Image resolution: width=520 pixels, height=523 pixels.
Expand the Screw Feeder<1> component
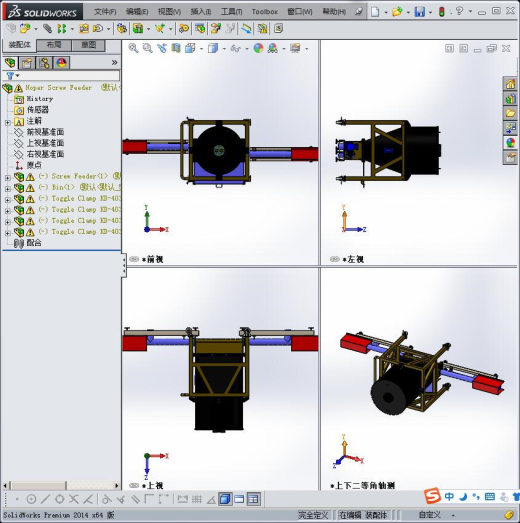8,178
